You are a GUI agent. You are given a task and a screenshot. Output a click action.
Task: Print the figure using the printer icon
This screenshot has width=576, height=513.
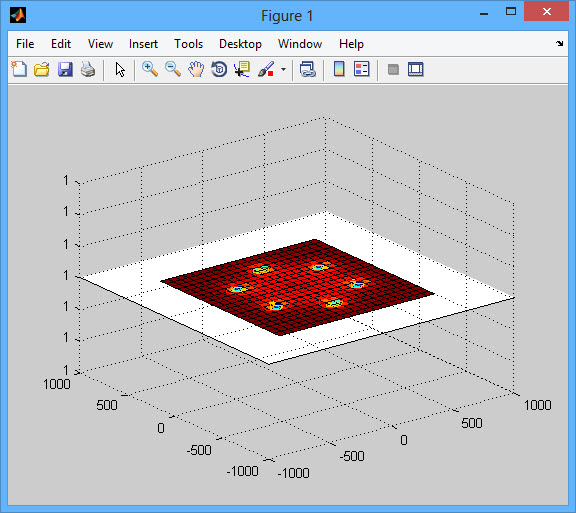point(88,69)
